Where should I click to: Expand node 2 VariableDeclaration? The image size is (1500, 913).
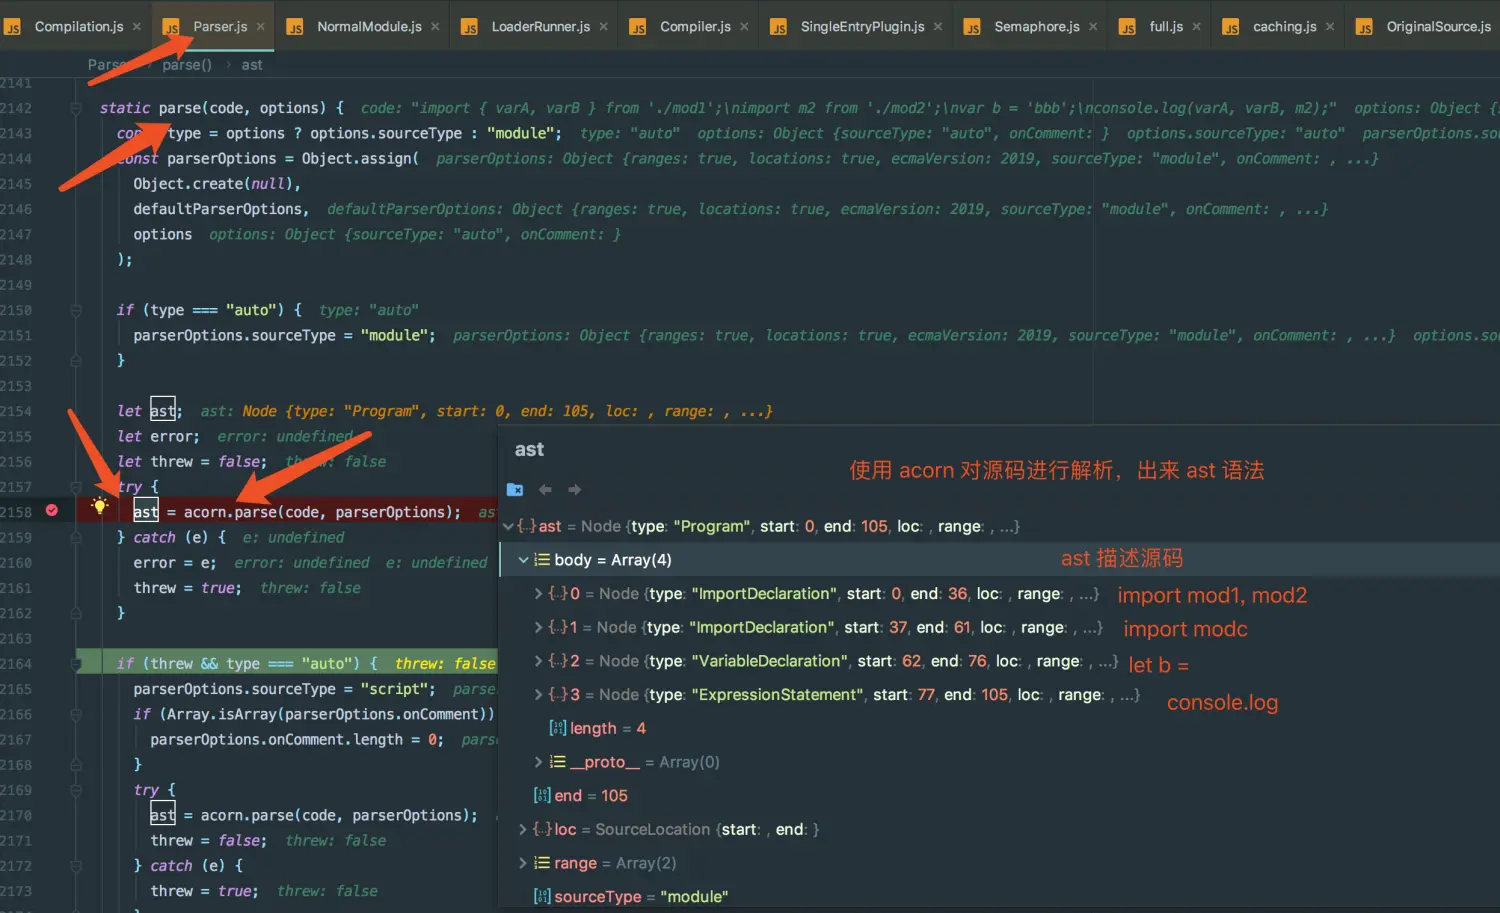click(x=538, y=661)
